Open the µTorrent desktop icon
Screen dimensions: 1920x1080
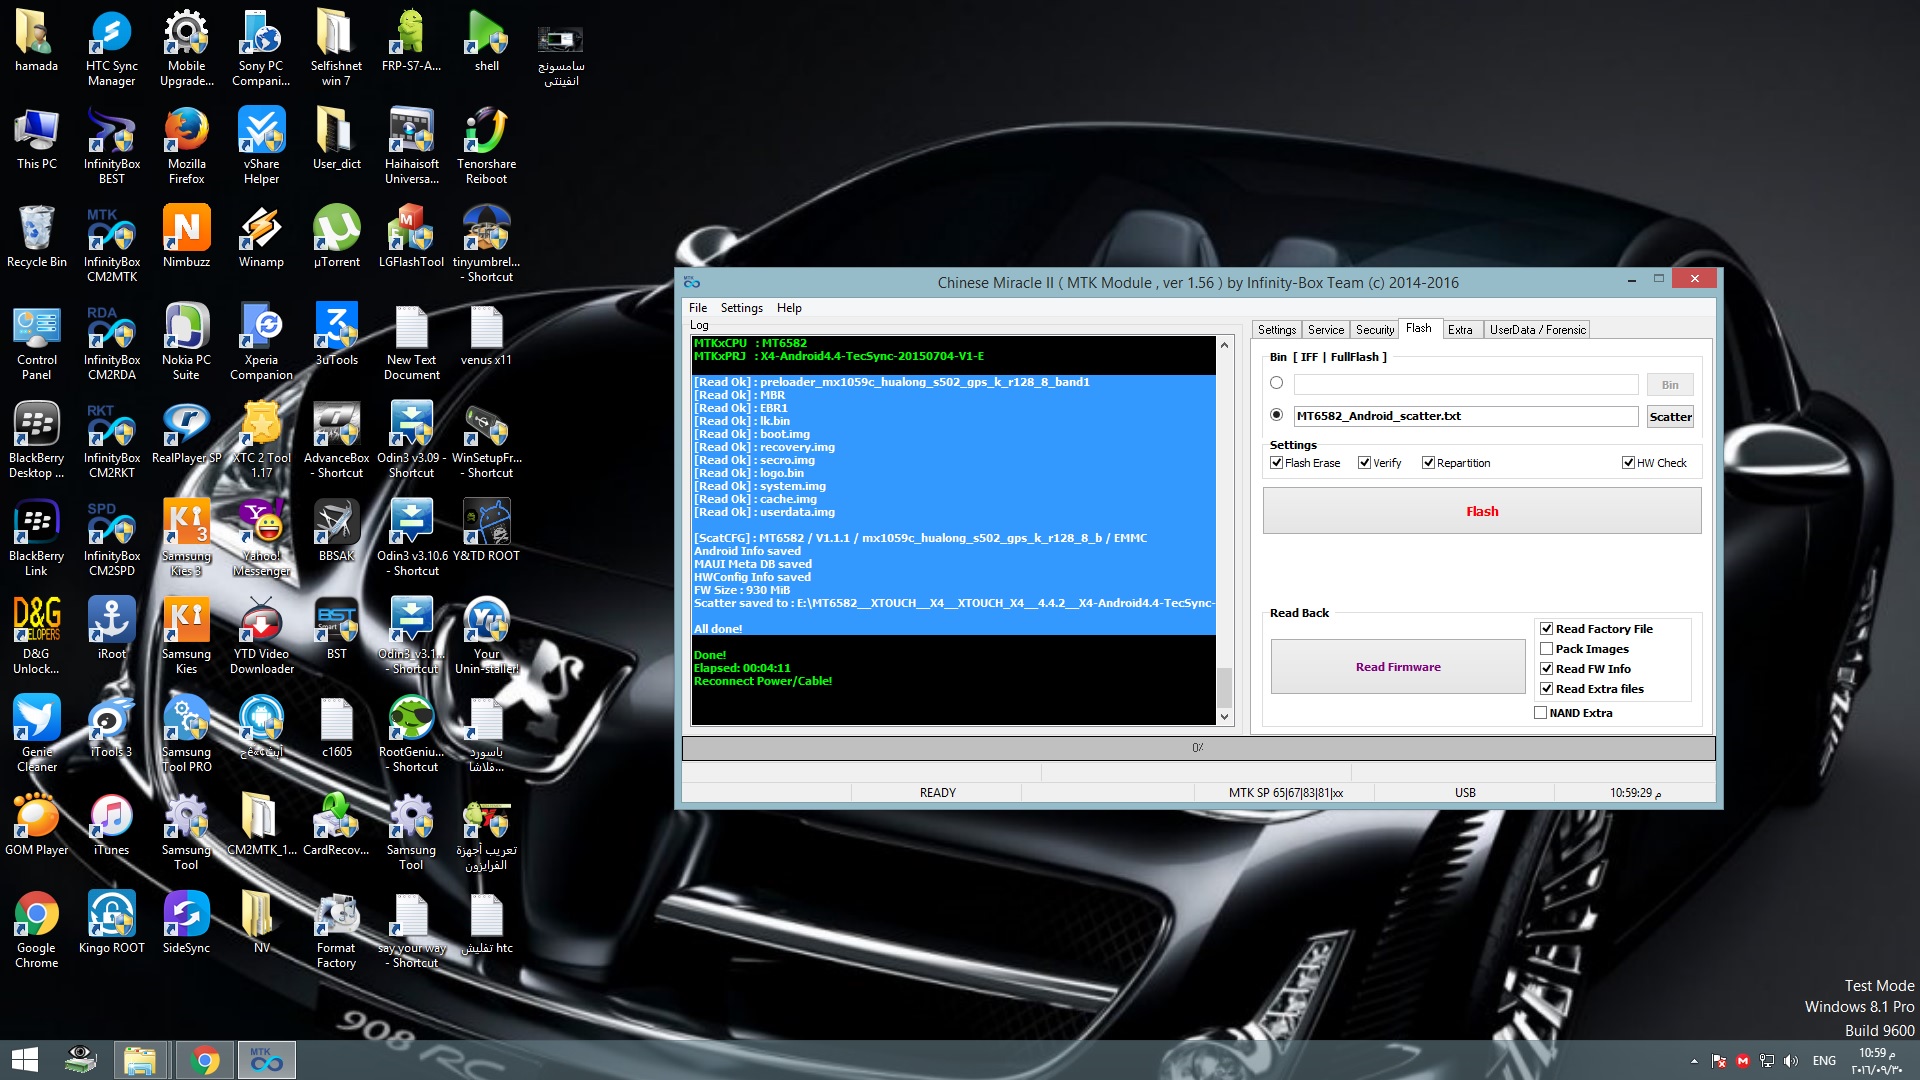coord(336,237)
